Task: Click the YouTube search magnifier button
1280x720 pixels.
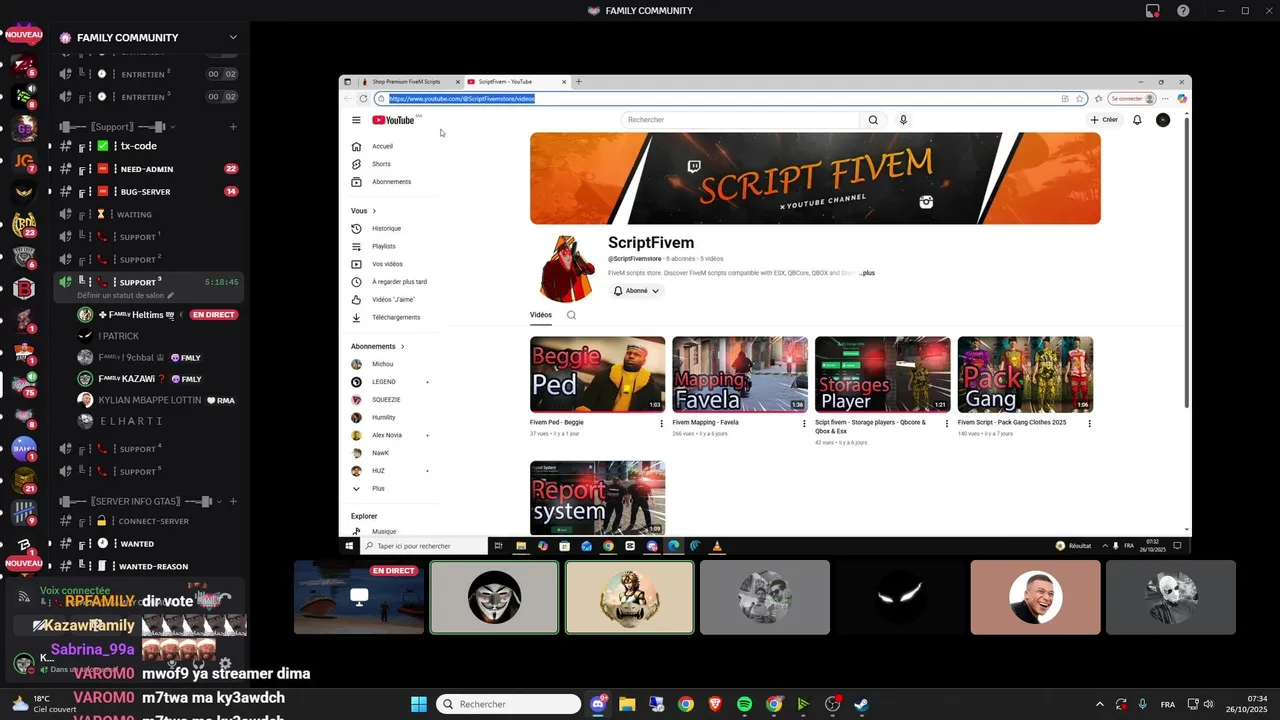Action: [x=873, y=120]
